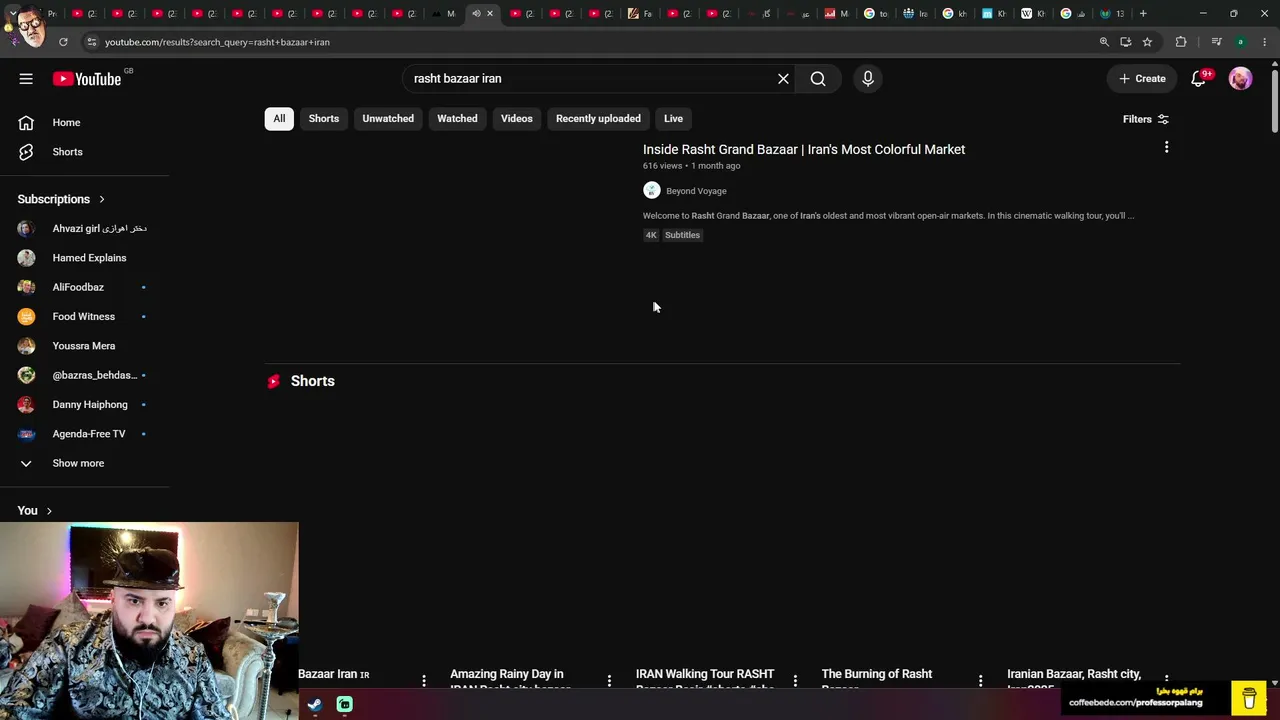Open Amazing Rainy Day in short
Viewport: 1280px width, 720px height.
click(510, 679)
